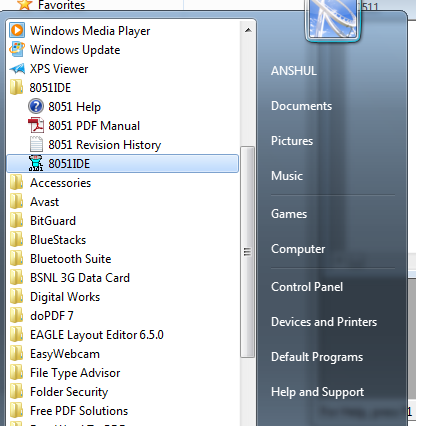Click the File Type Advisor folder icon

tap(16, 372)
